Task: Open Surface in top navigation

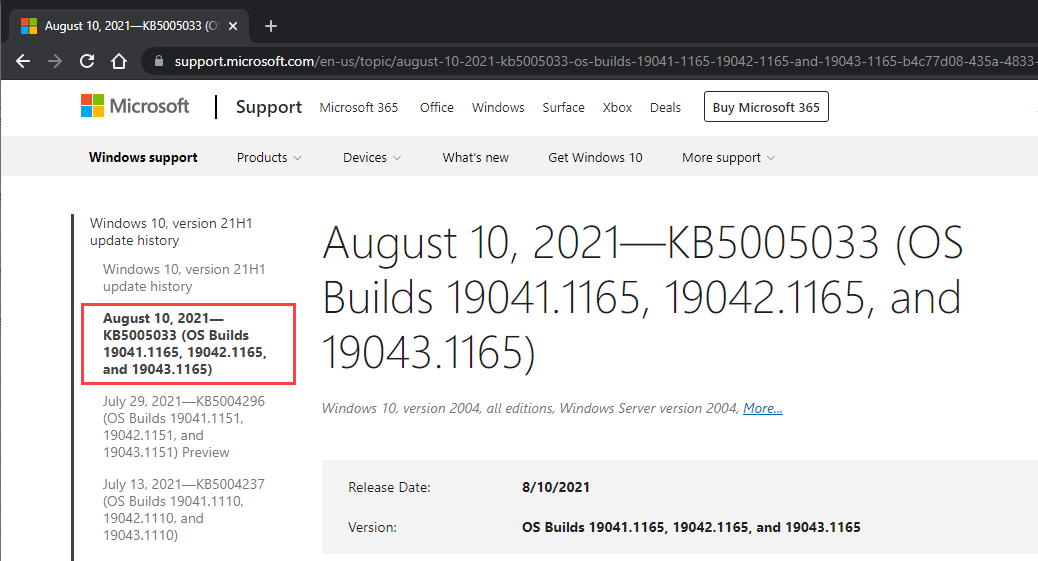Action: [x=563, y=107]
